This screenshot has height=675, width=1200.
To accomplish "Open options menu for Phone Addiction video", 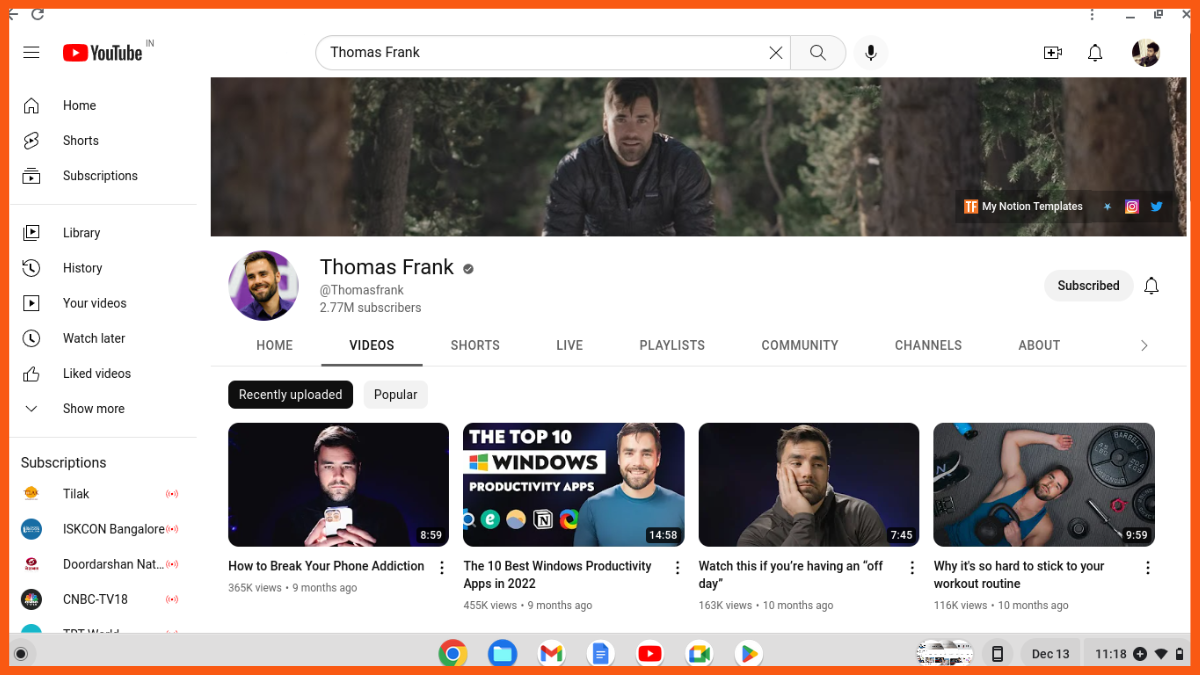I will point(442,568).
